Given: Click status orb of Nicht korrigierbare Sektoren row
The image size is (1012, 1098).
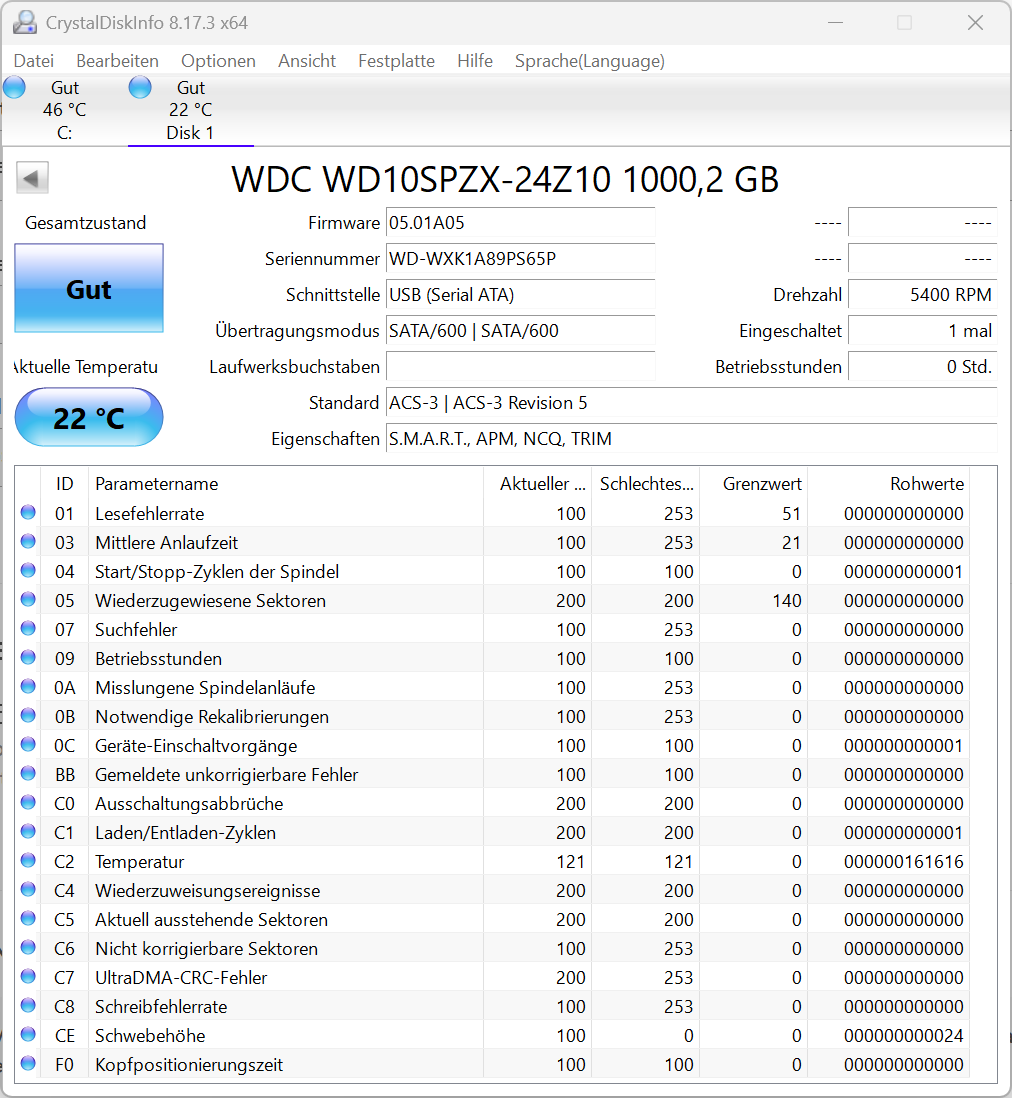Looking at the screenshot, I should tap(28, 947).
